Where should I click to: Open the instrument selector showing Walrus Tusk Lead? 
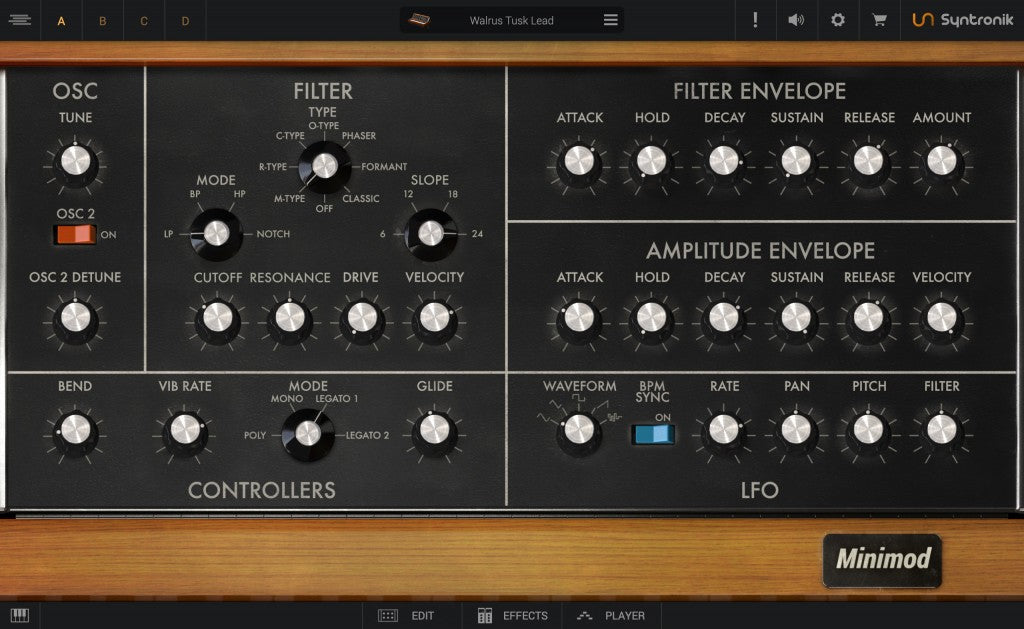(512, 19)
